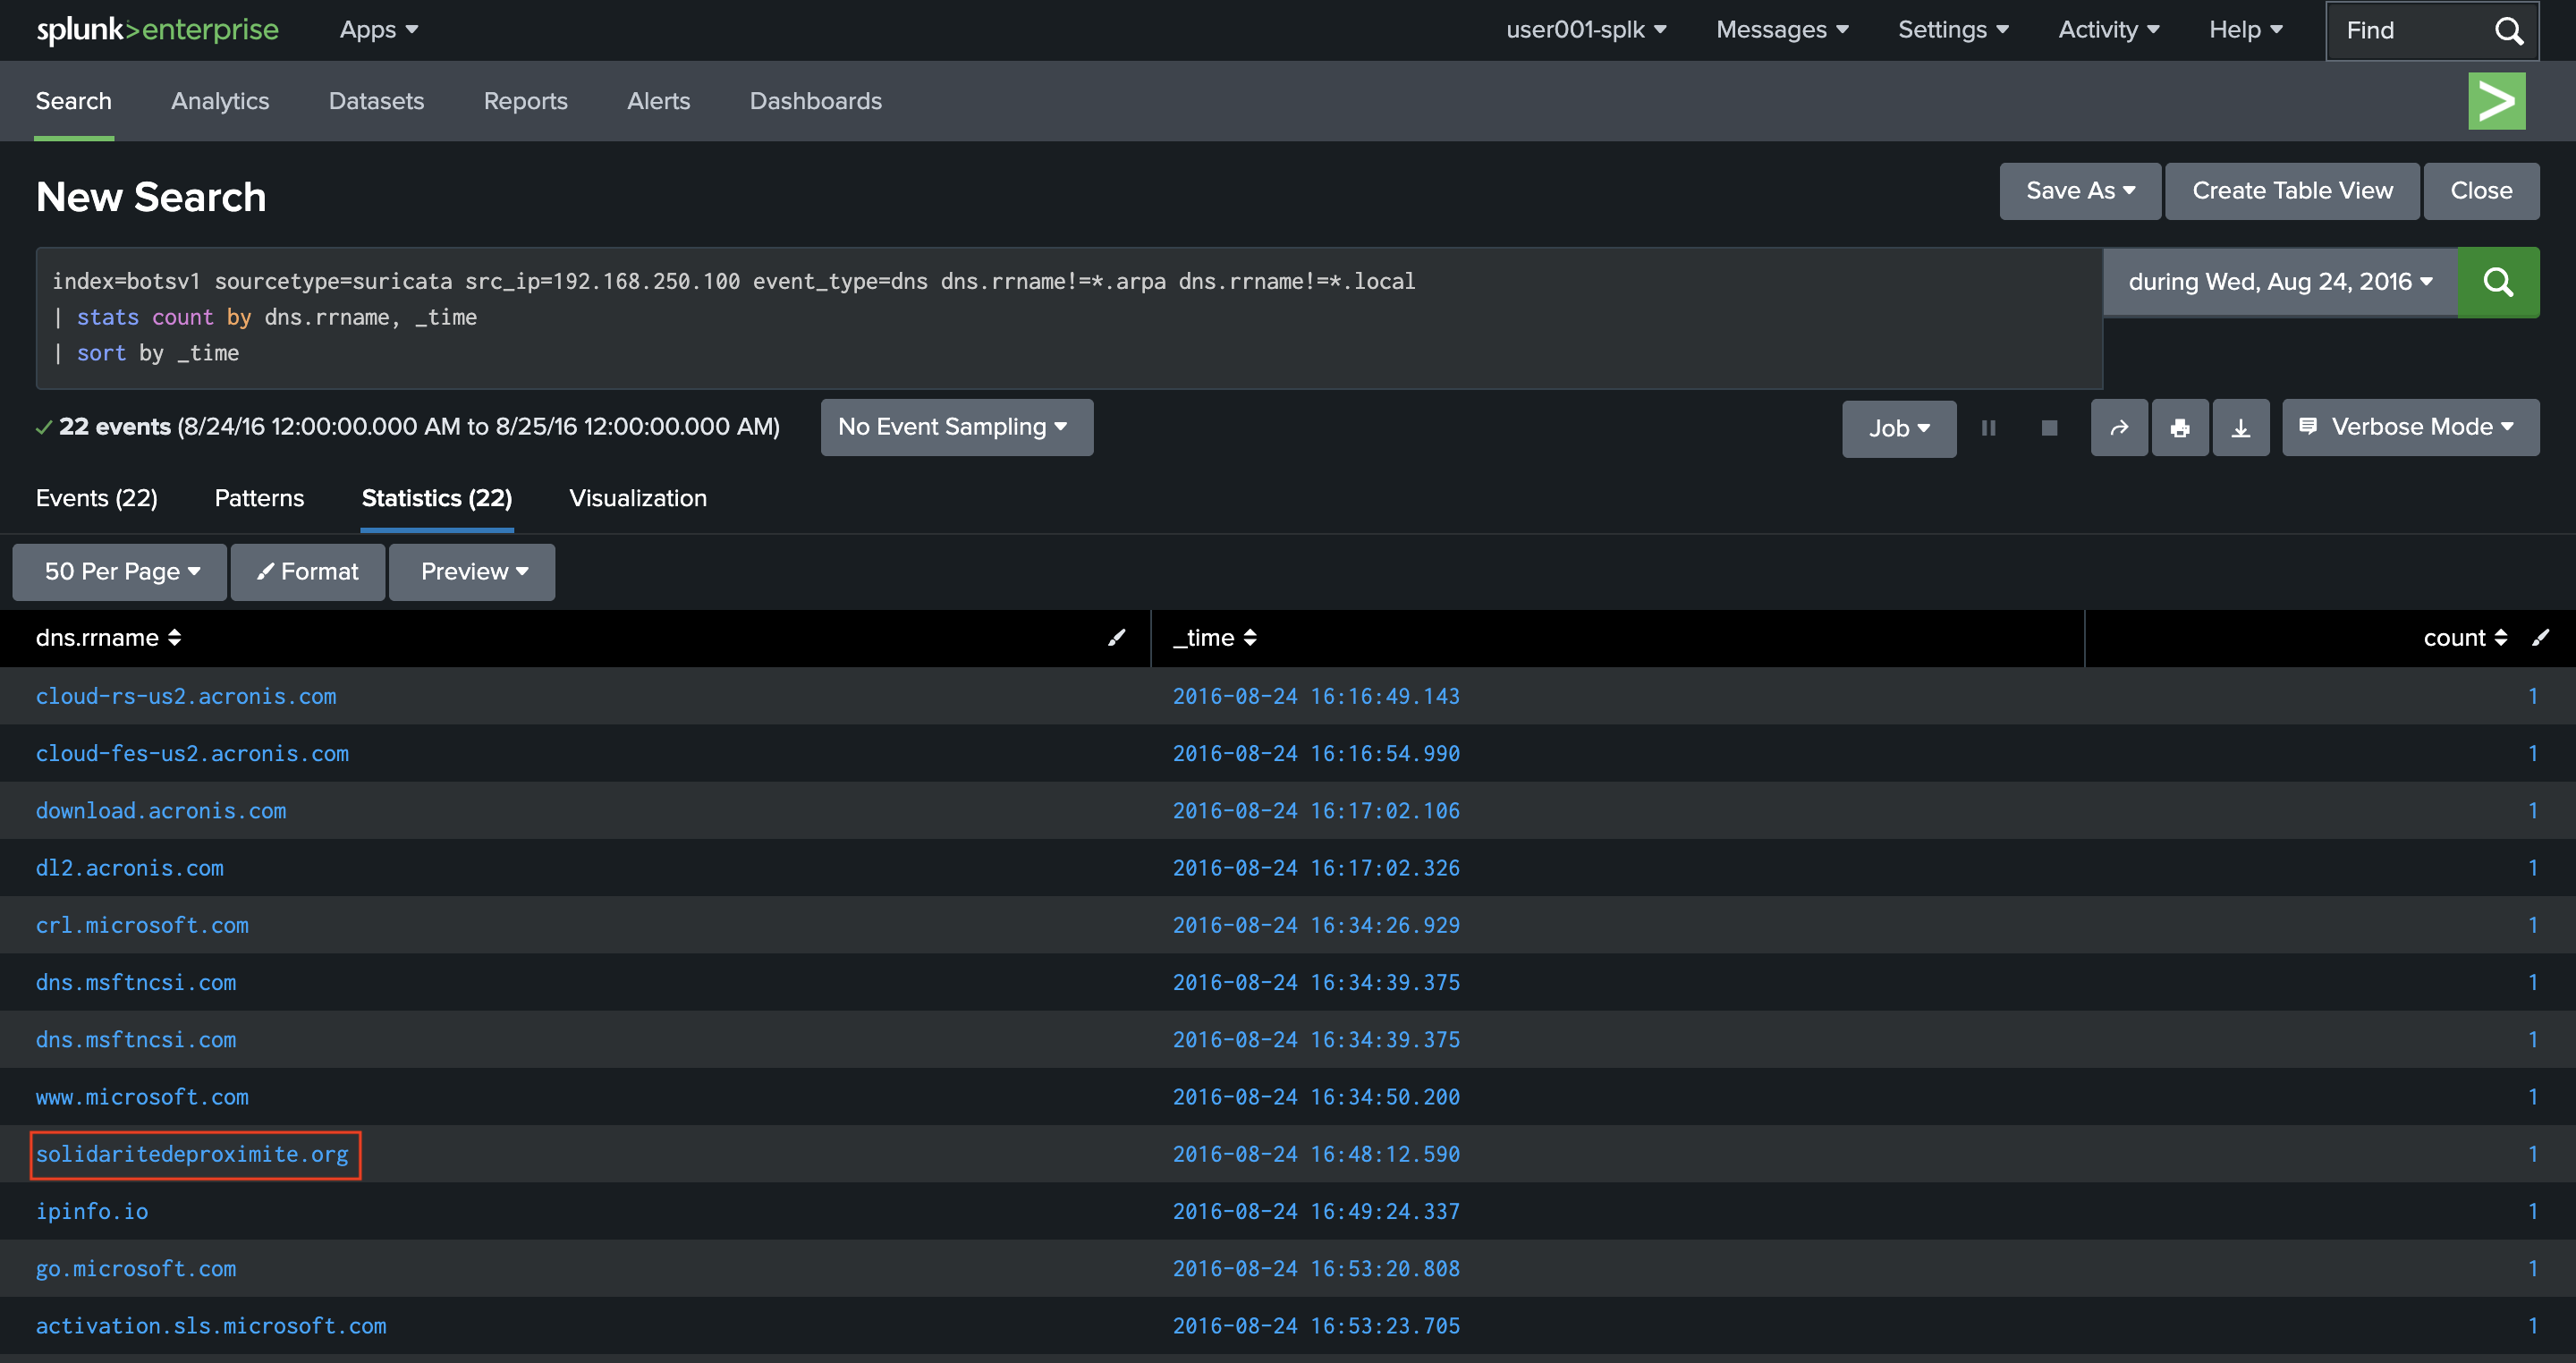Viewport: 2576px width, 1363px height.
Task: Go to Reports tab
Action: tap(526, 101)
